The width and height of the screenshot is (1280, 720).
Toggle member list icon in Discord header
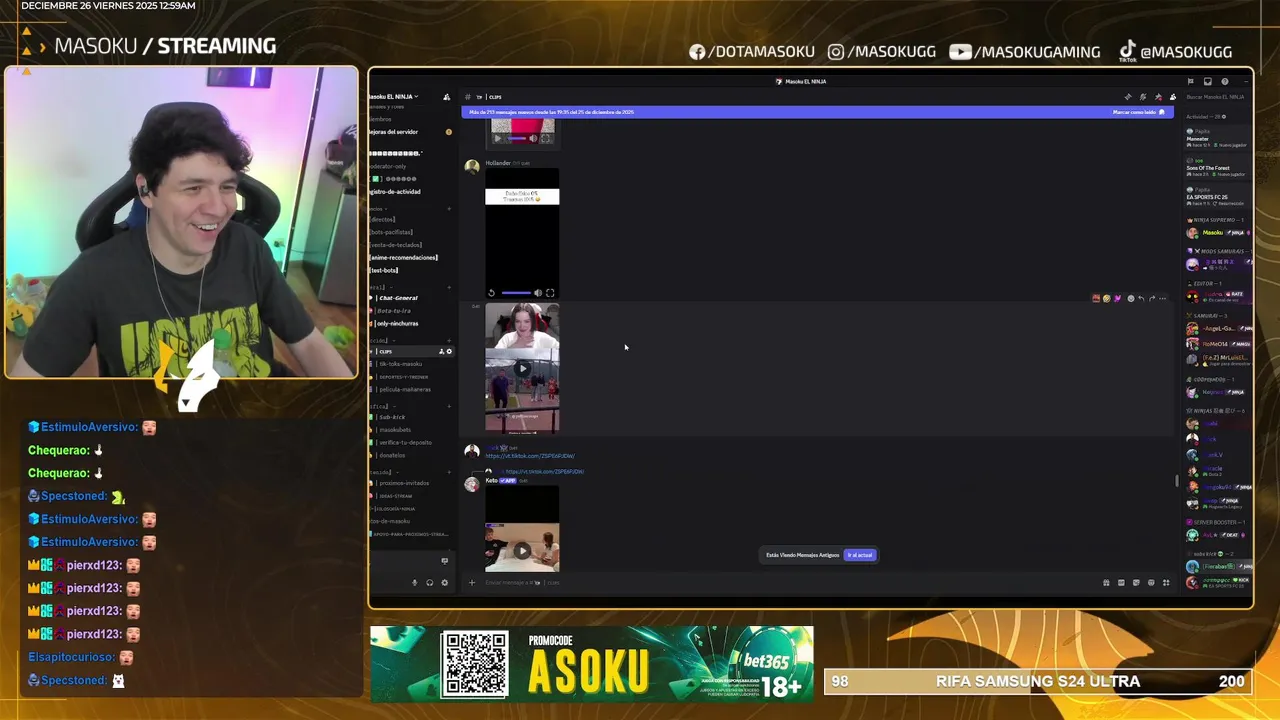tap(1173, 97)
